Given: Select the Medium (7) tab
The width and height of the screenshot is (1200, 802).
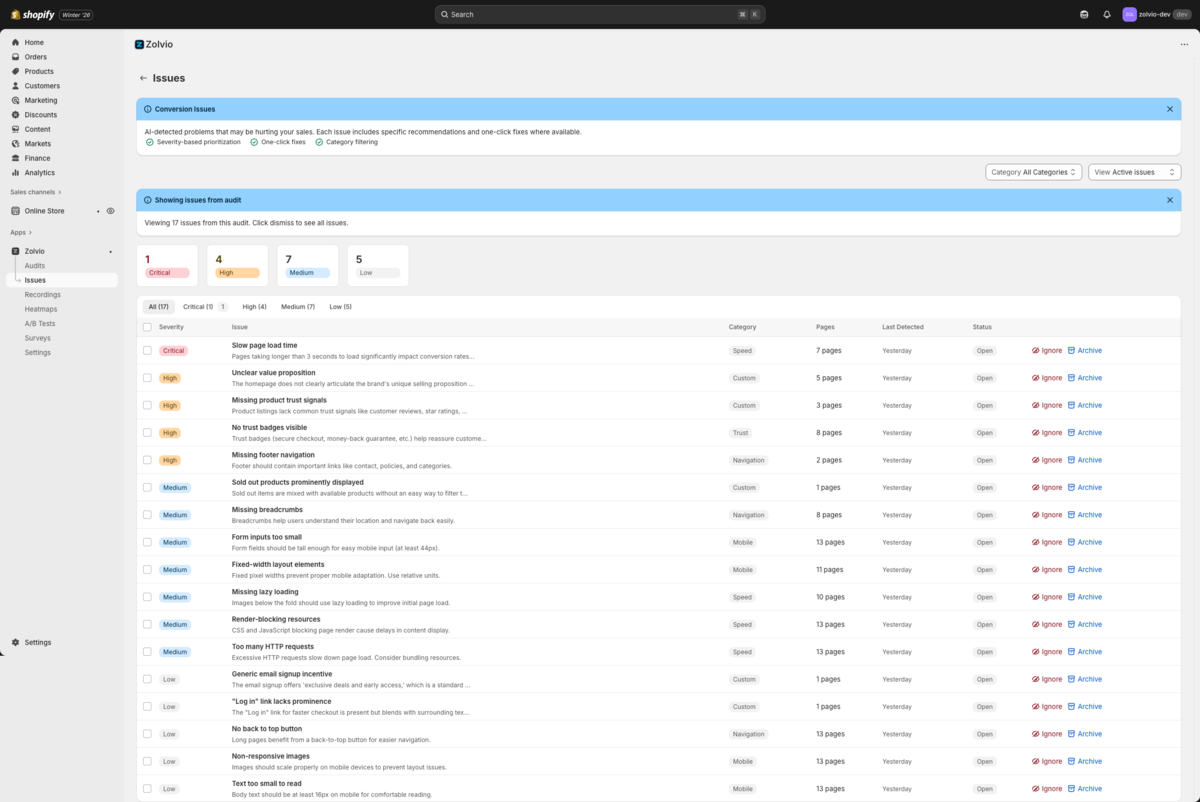Looking at the screenshot, I should point(297,307).
